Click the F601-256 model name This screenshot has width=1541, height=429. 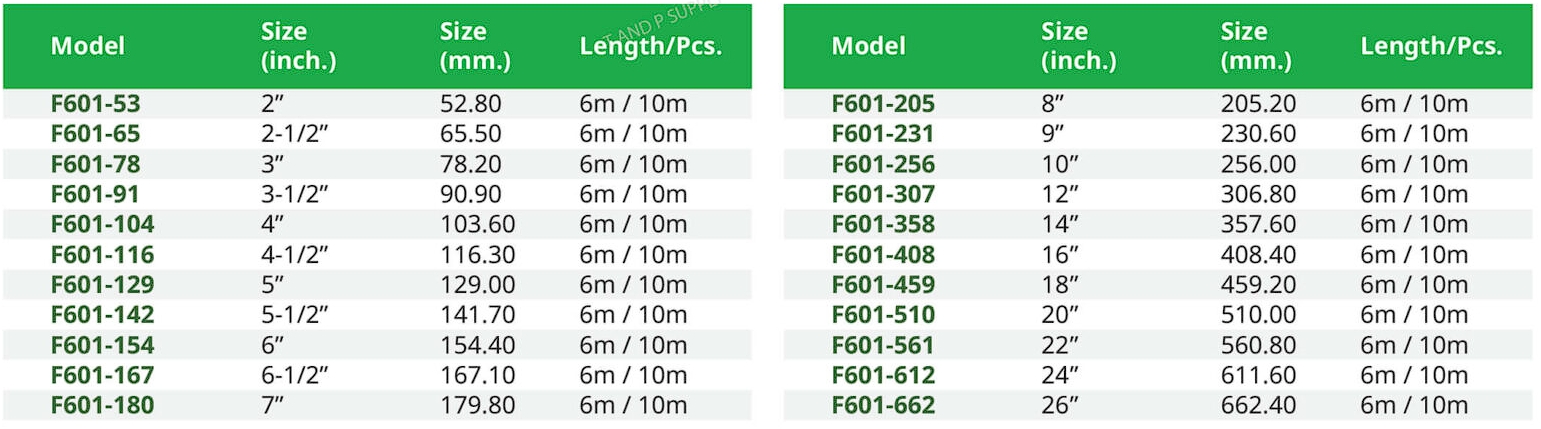(x=883, y=164)
